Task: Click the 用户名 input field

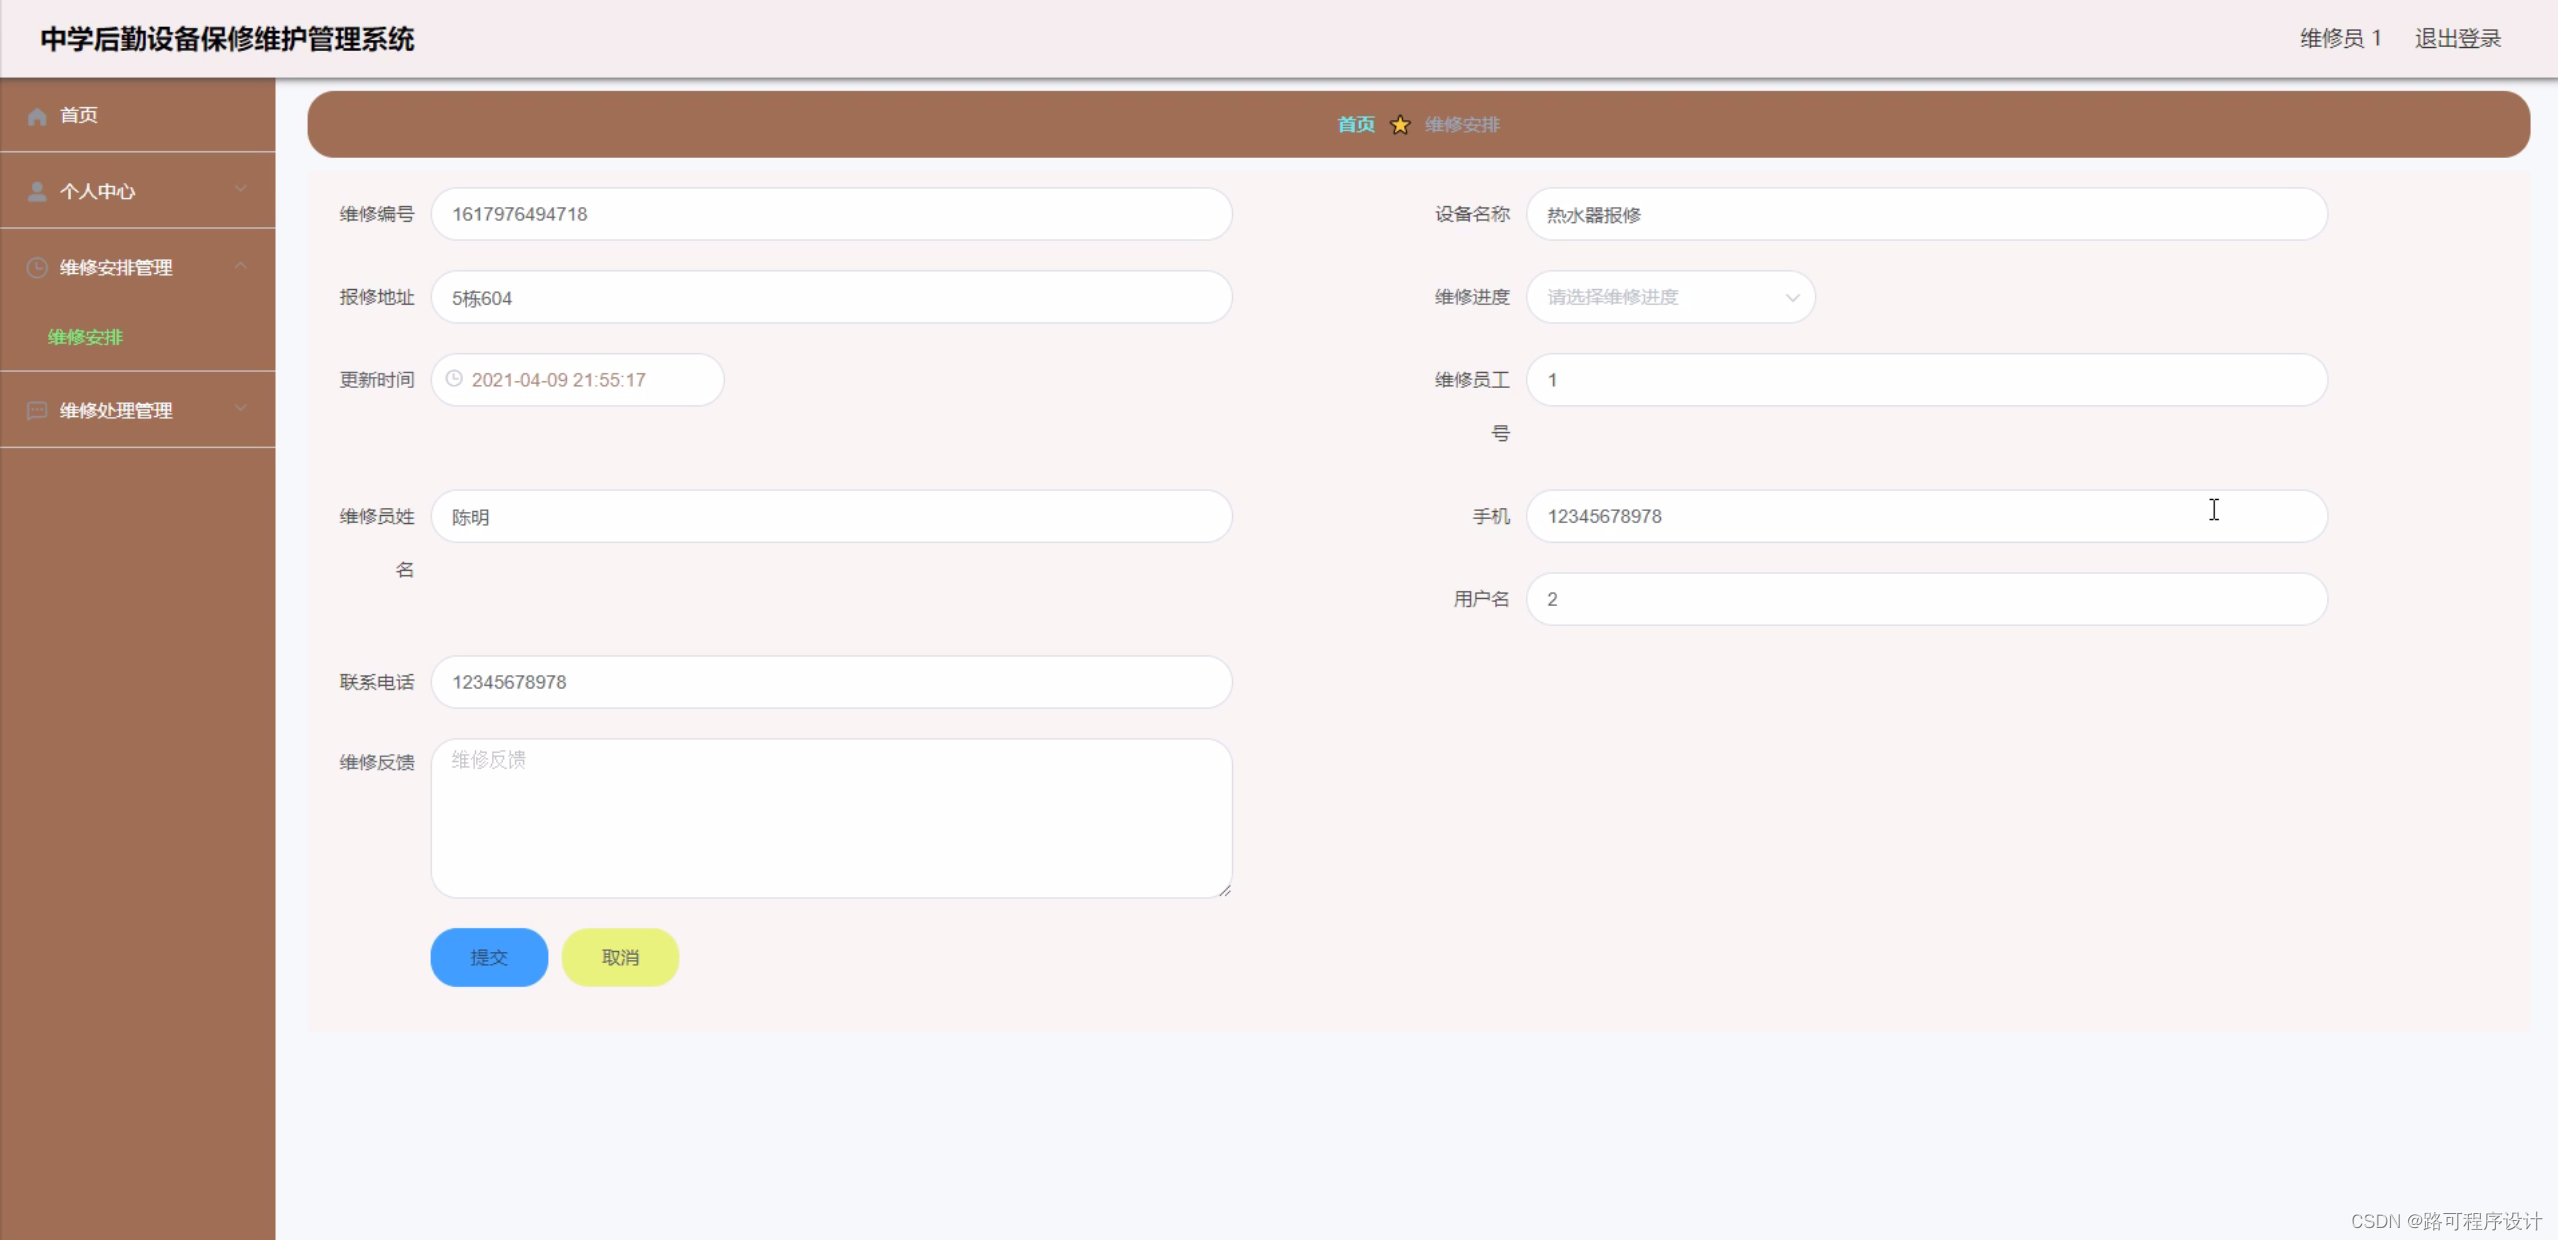Action: pos(1925,599)
